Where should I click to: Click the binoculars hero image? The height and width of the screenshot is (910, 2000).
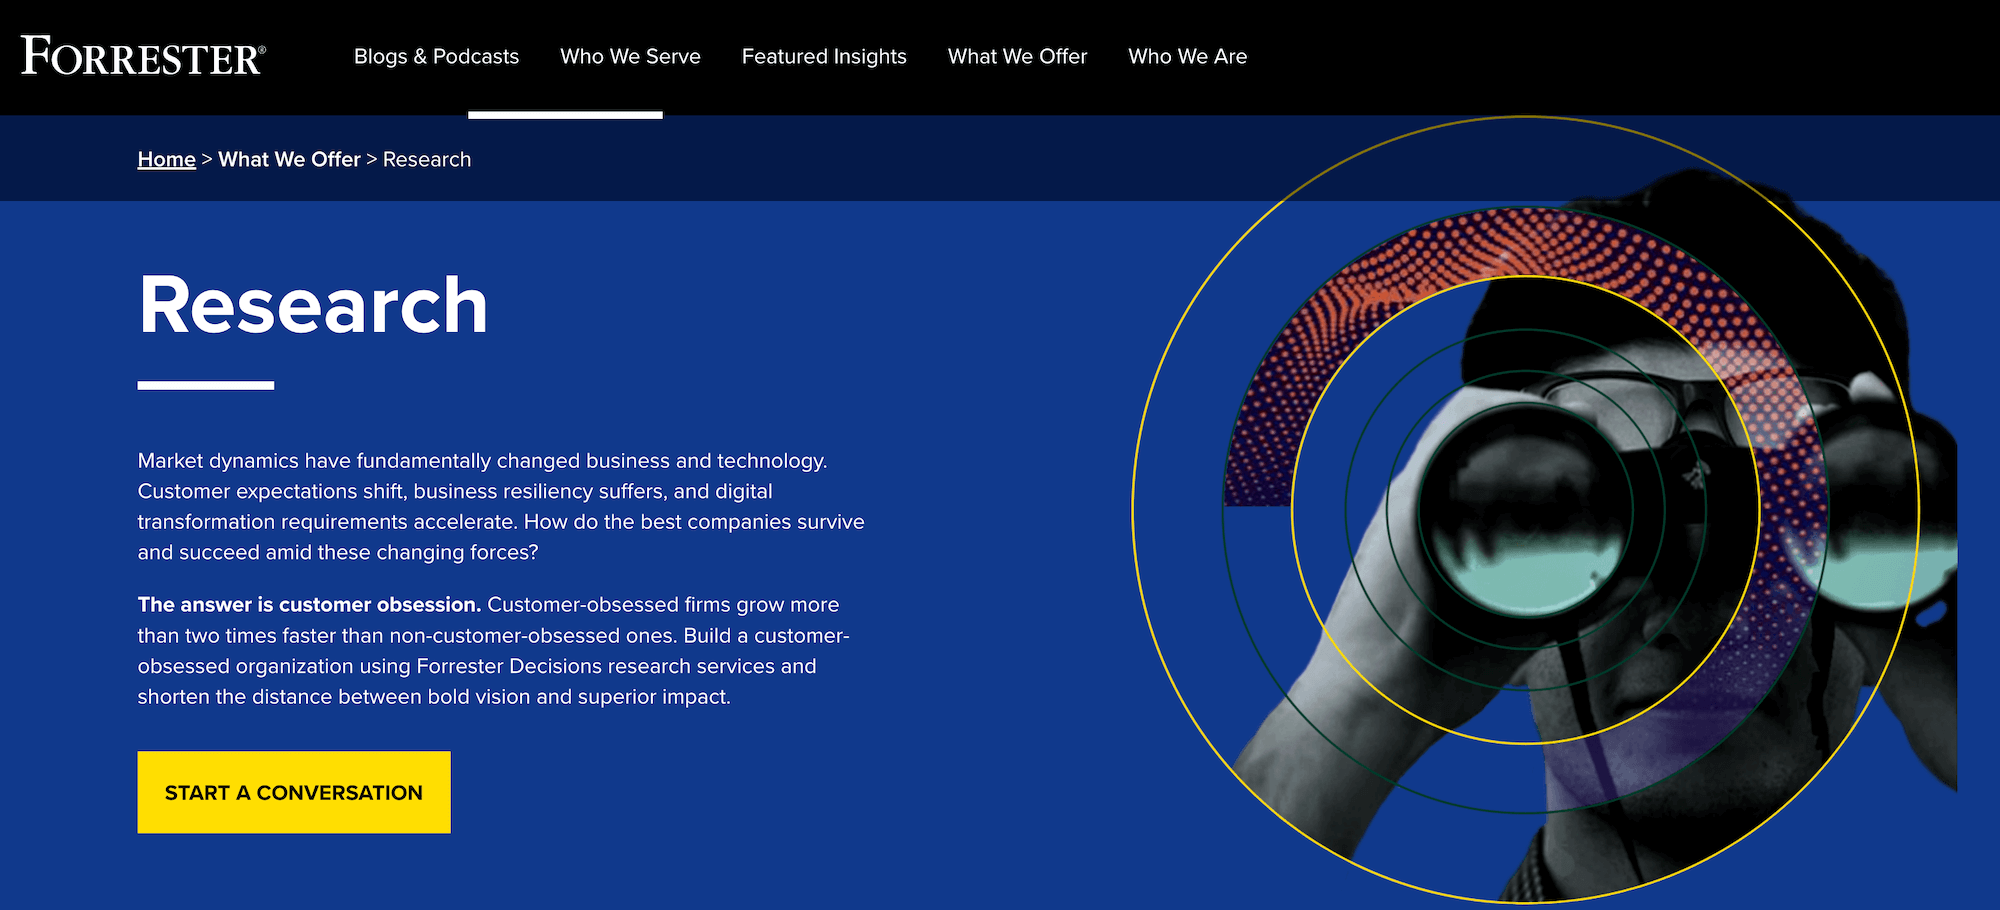point(1544,510)
